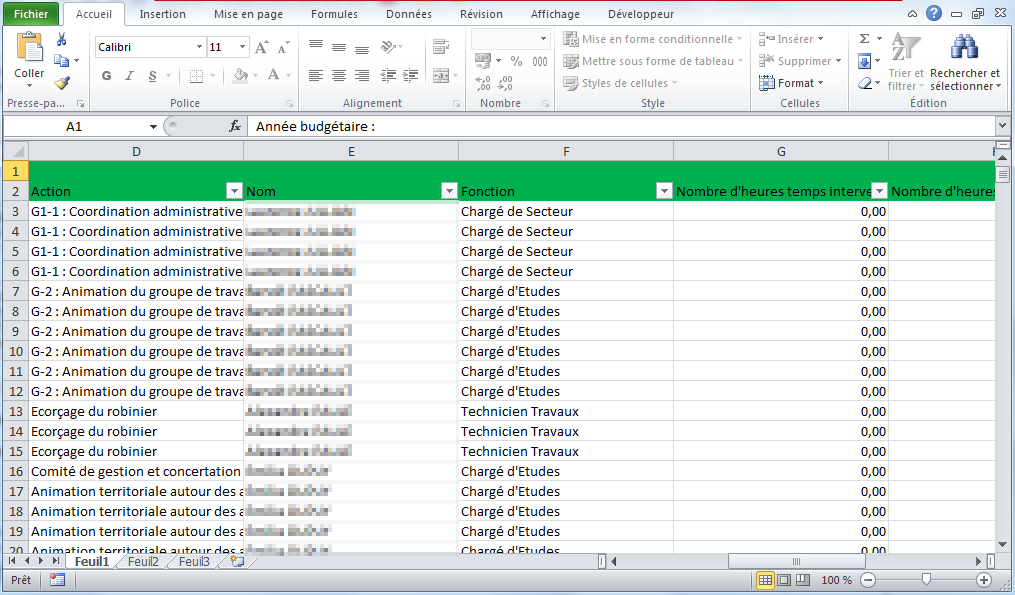Screen dimensions: 1015x595
Task: Toggle bold formatting (G)
Action: point(107,76)
